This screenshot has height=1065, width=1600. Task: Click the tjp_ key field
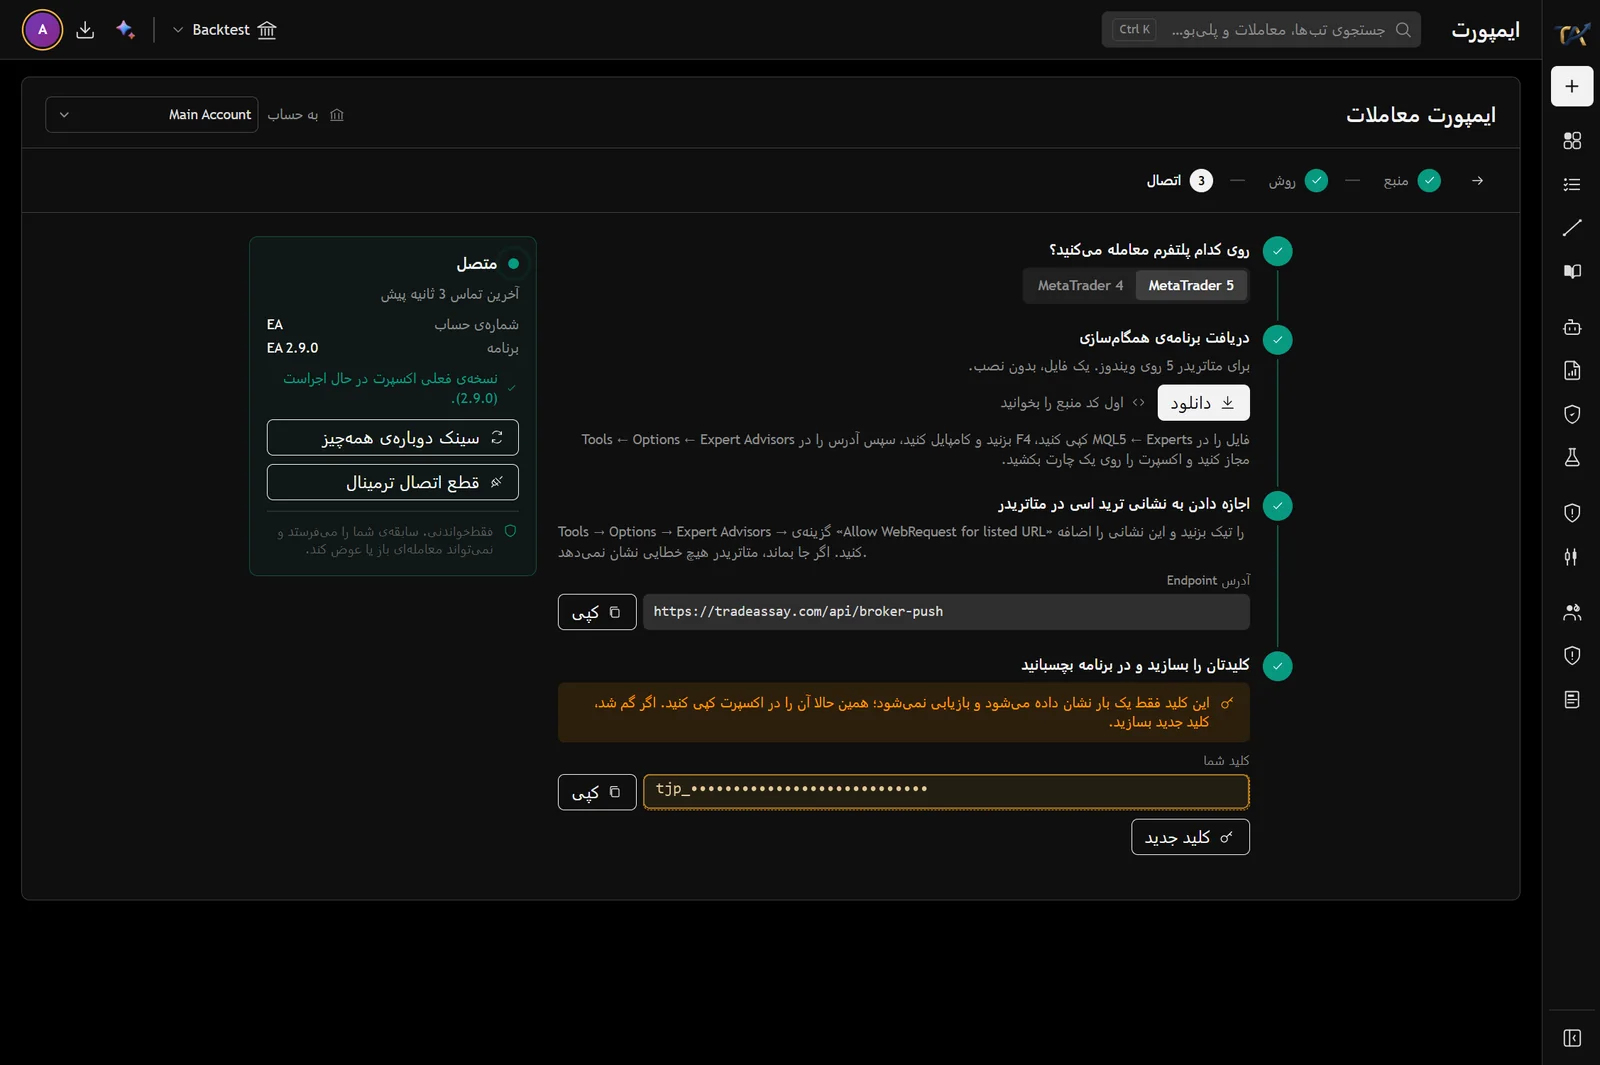coord(946,792)
